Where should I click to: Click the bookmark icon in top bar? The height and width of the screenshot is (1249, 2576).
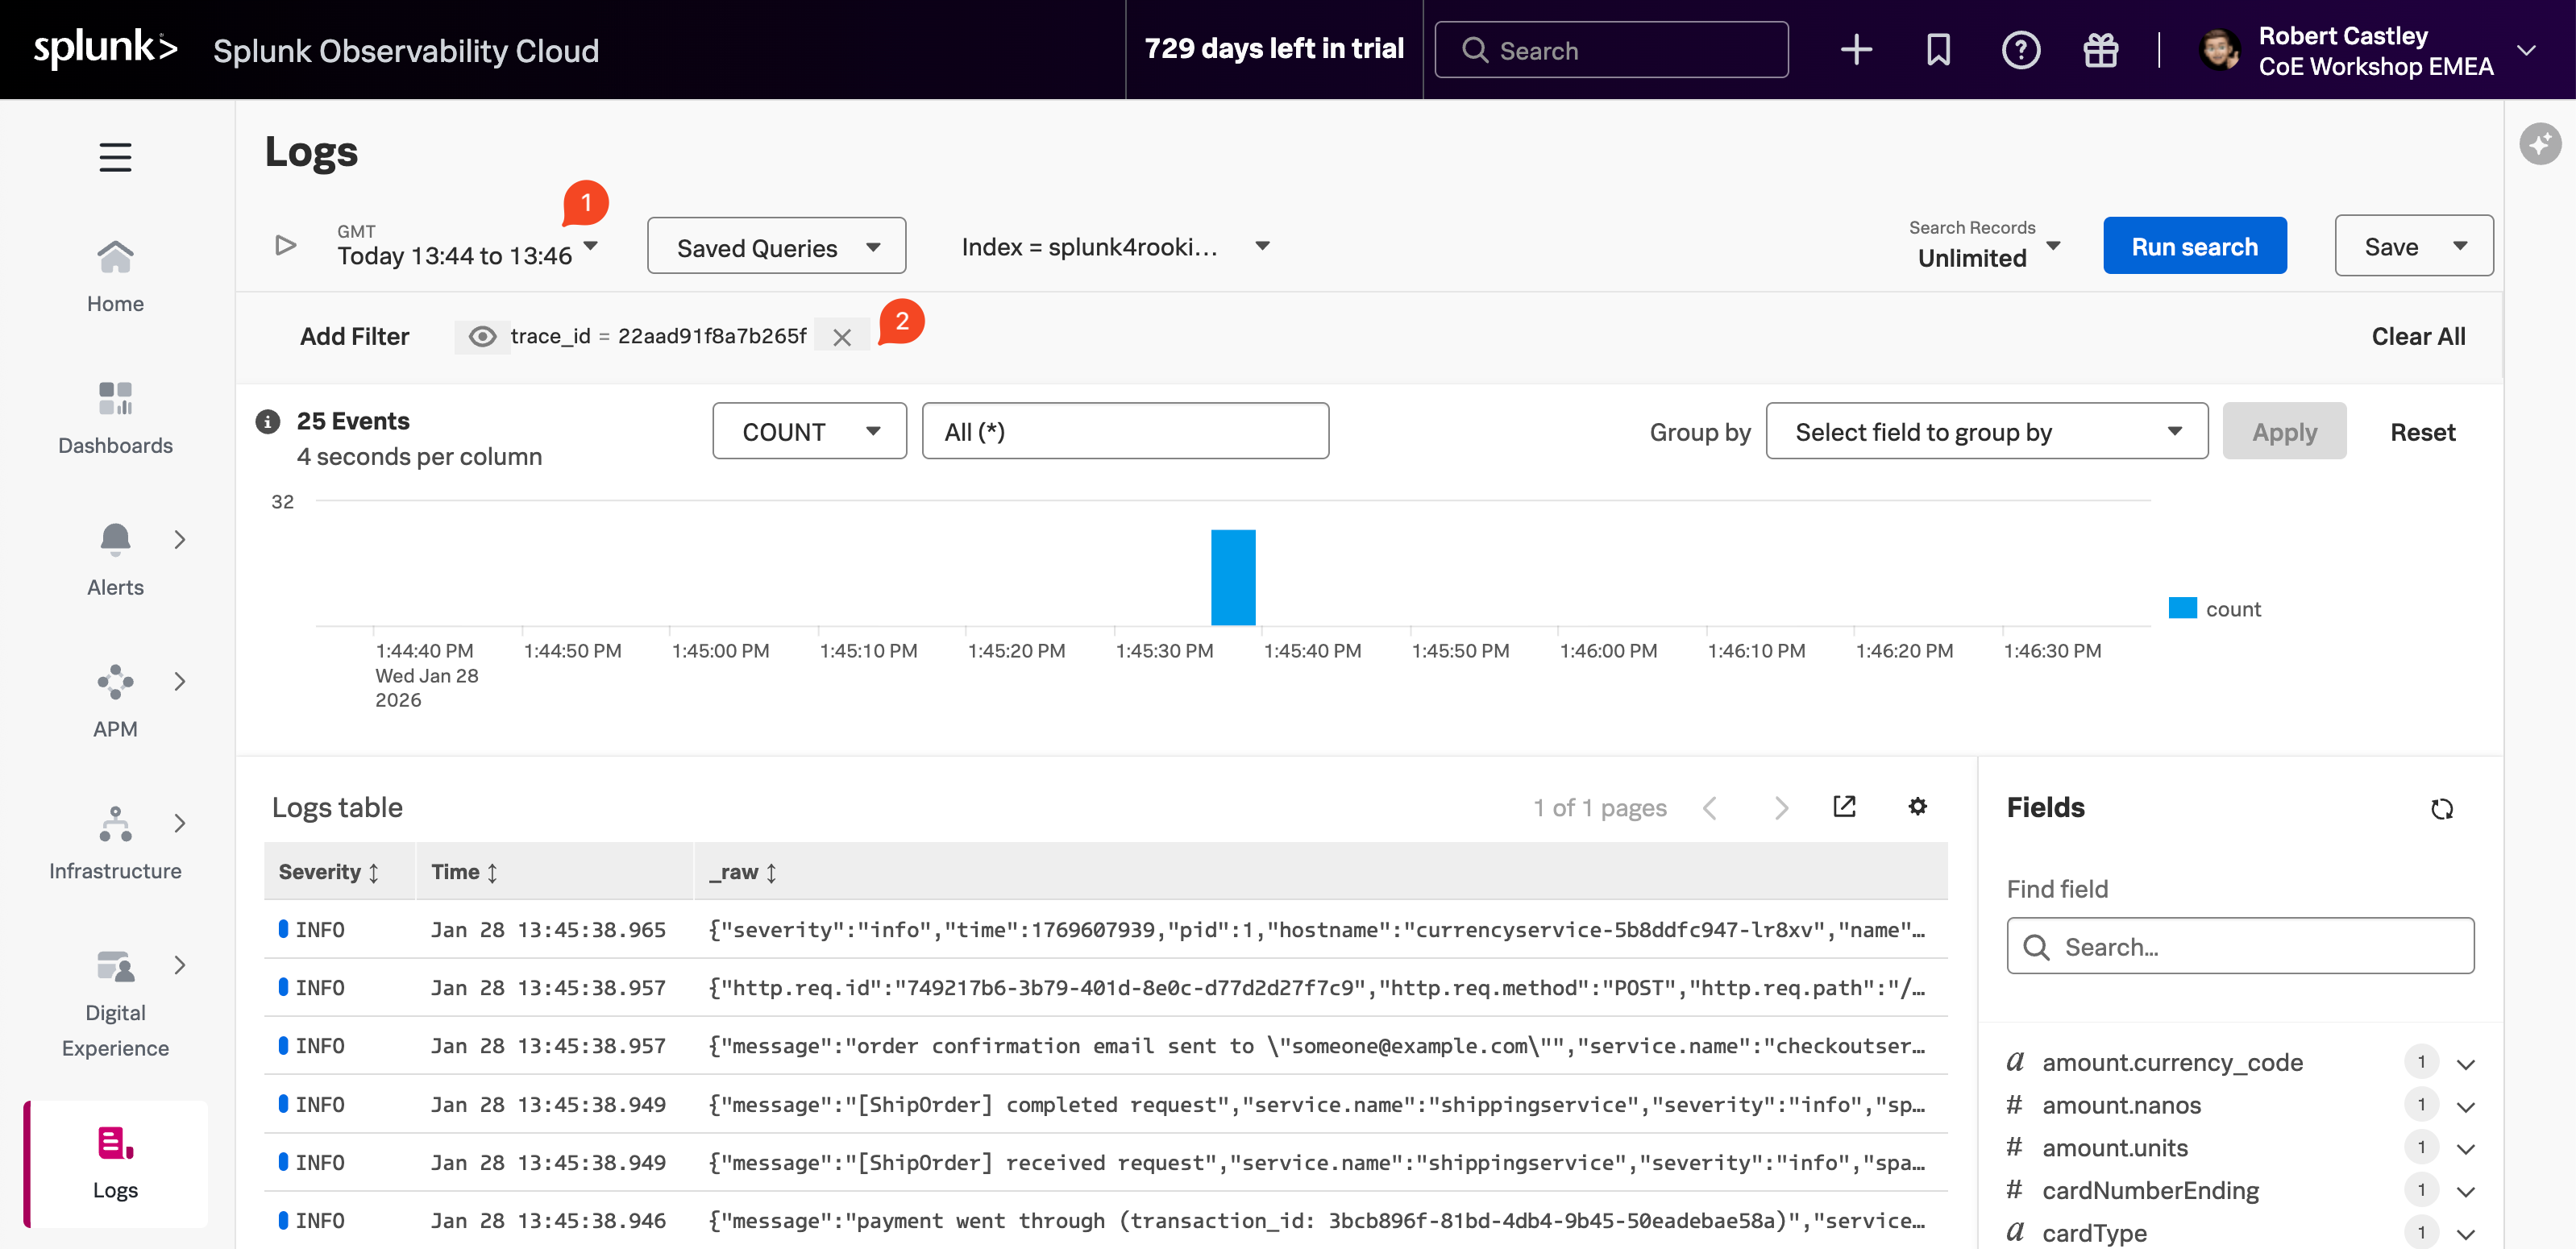tap(1938, 50)
